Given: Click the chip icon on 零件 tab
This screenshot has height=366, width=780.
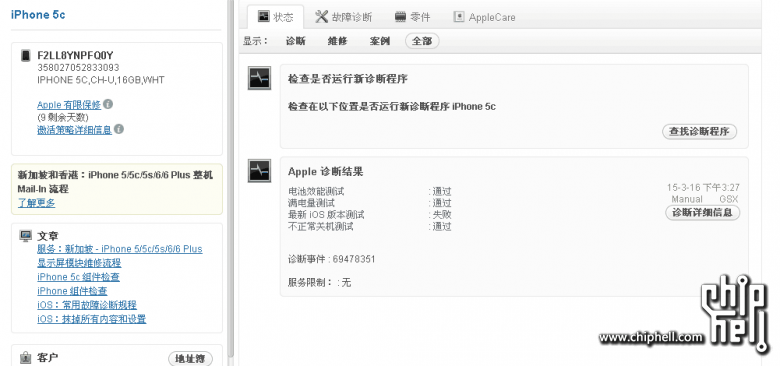Looking at the screenshot, I should point(400,17).
